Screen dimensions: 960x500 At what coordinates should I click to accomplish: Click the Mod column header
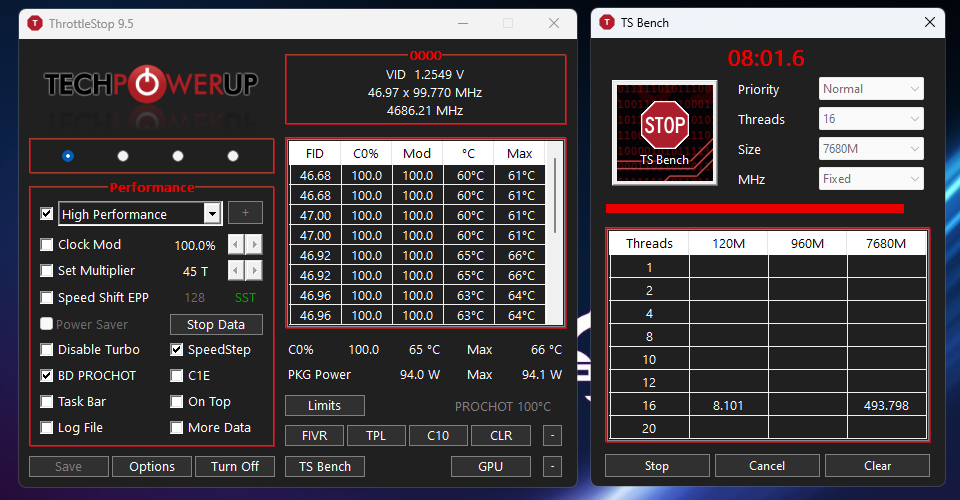(417, 154)
